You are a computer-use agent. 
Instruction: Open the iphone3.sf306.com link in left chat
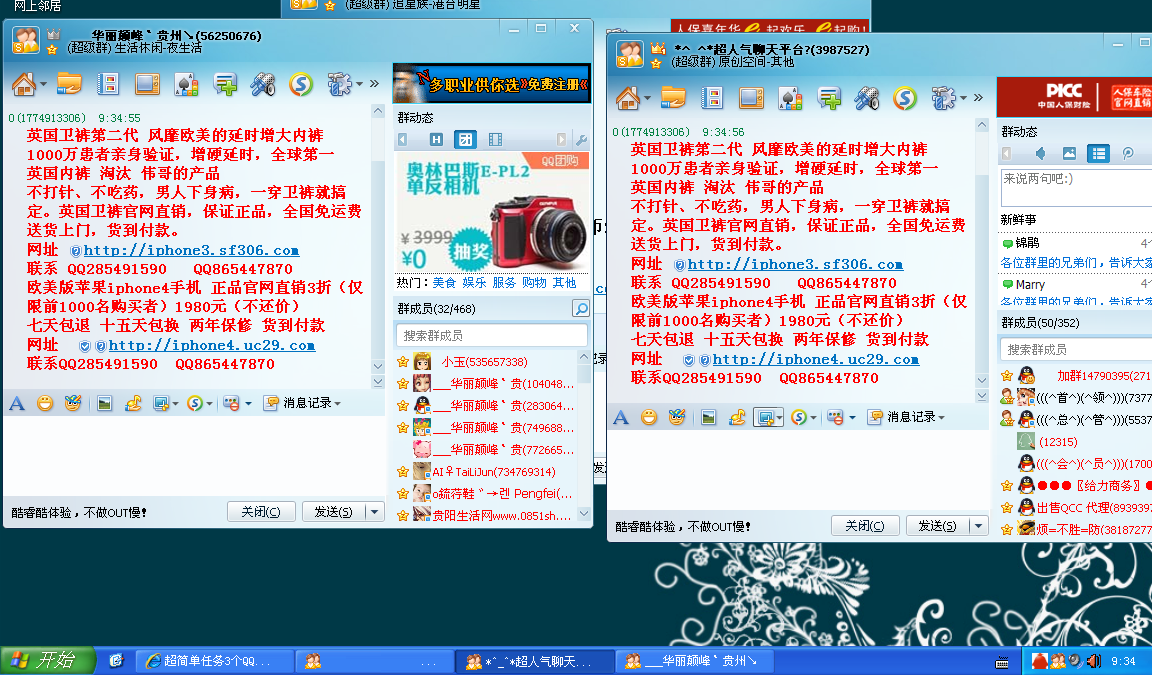click(191, 250)
